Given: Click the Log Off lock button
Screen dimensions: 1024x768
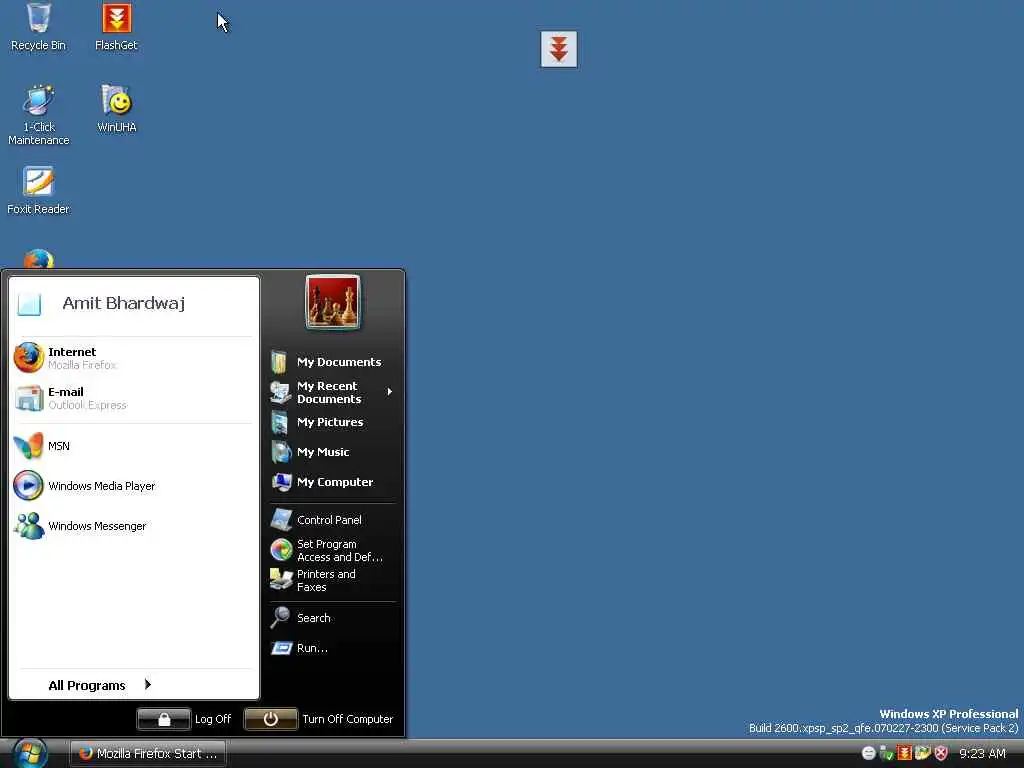Looking at the screenshot, I should point(164,719).
